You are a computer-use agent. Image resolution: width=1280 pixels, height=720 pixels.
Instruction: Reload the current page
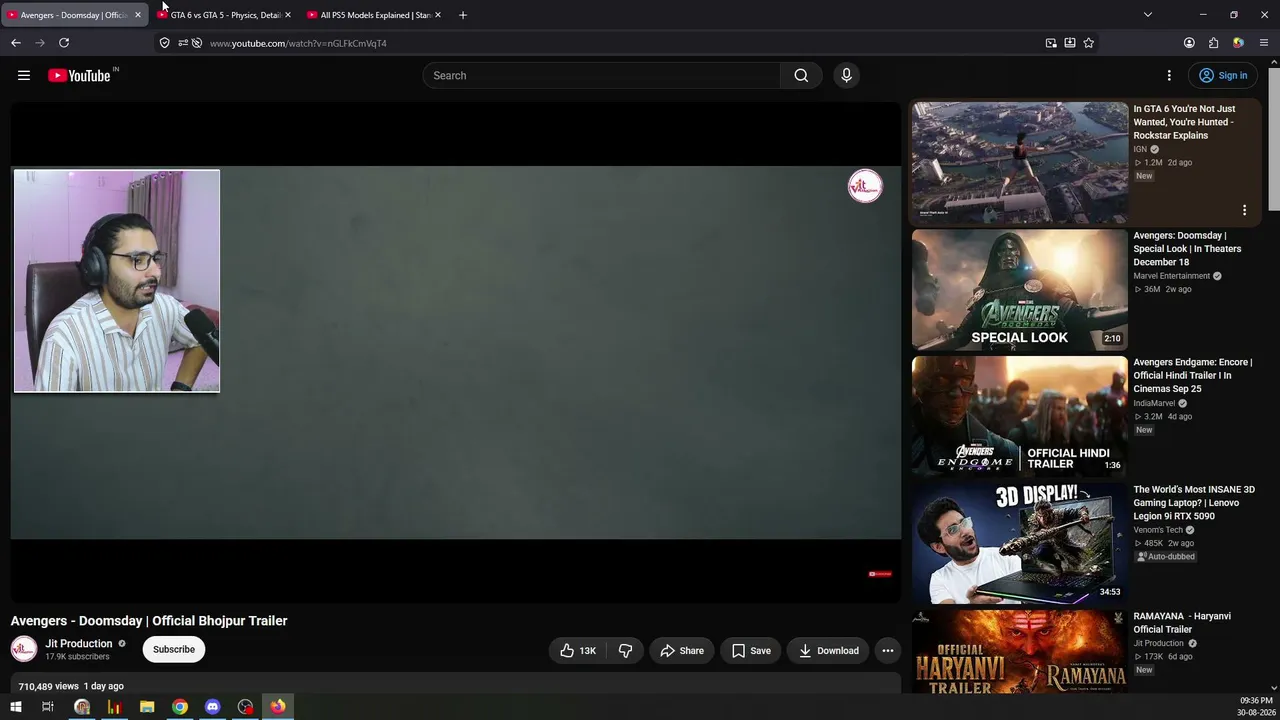click(x=64, y=43)
